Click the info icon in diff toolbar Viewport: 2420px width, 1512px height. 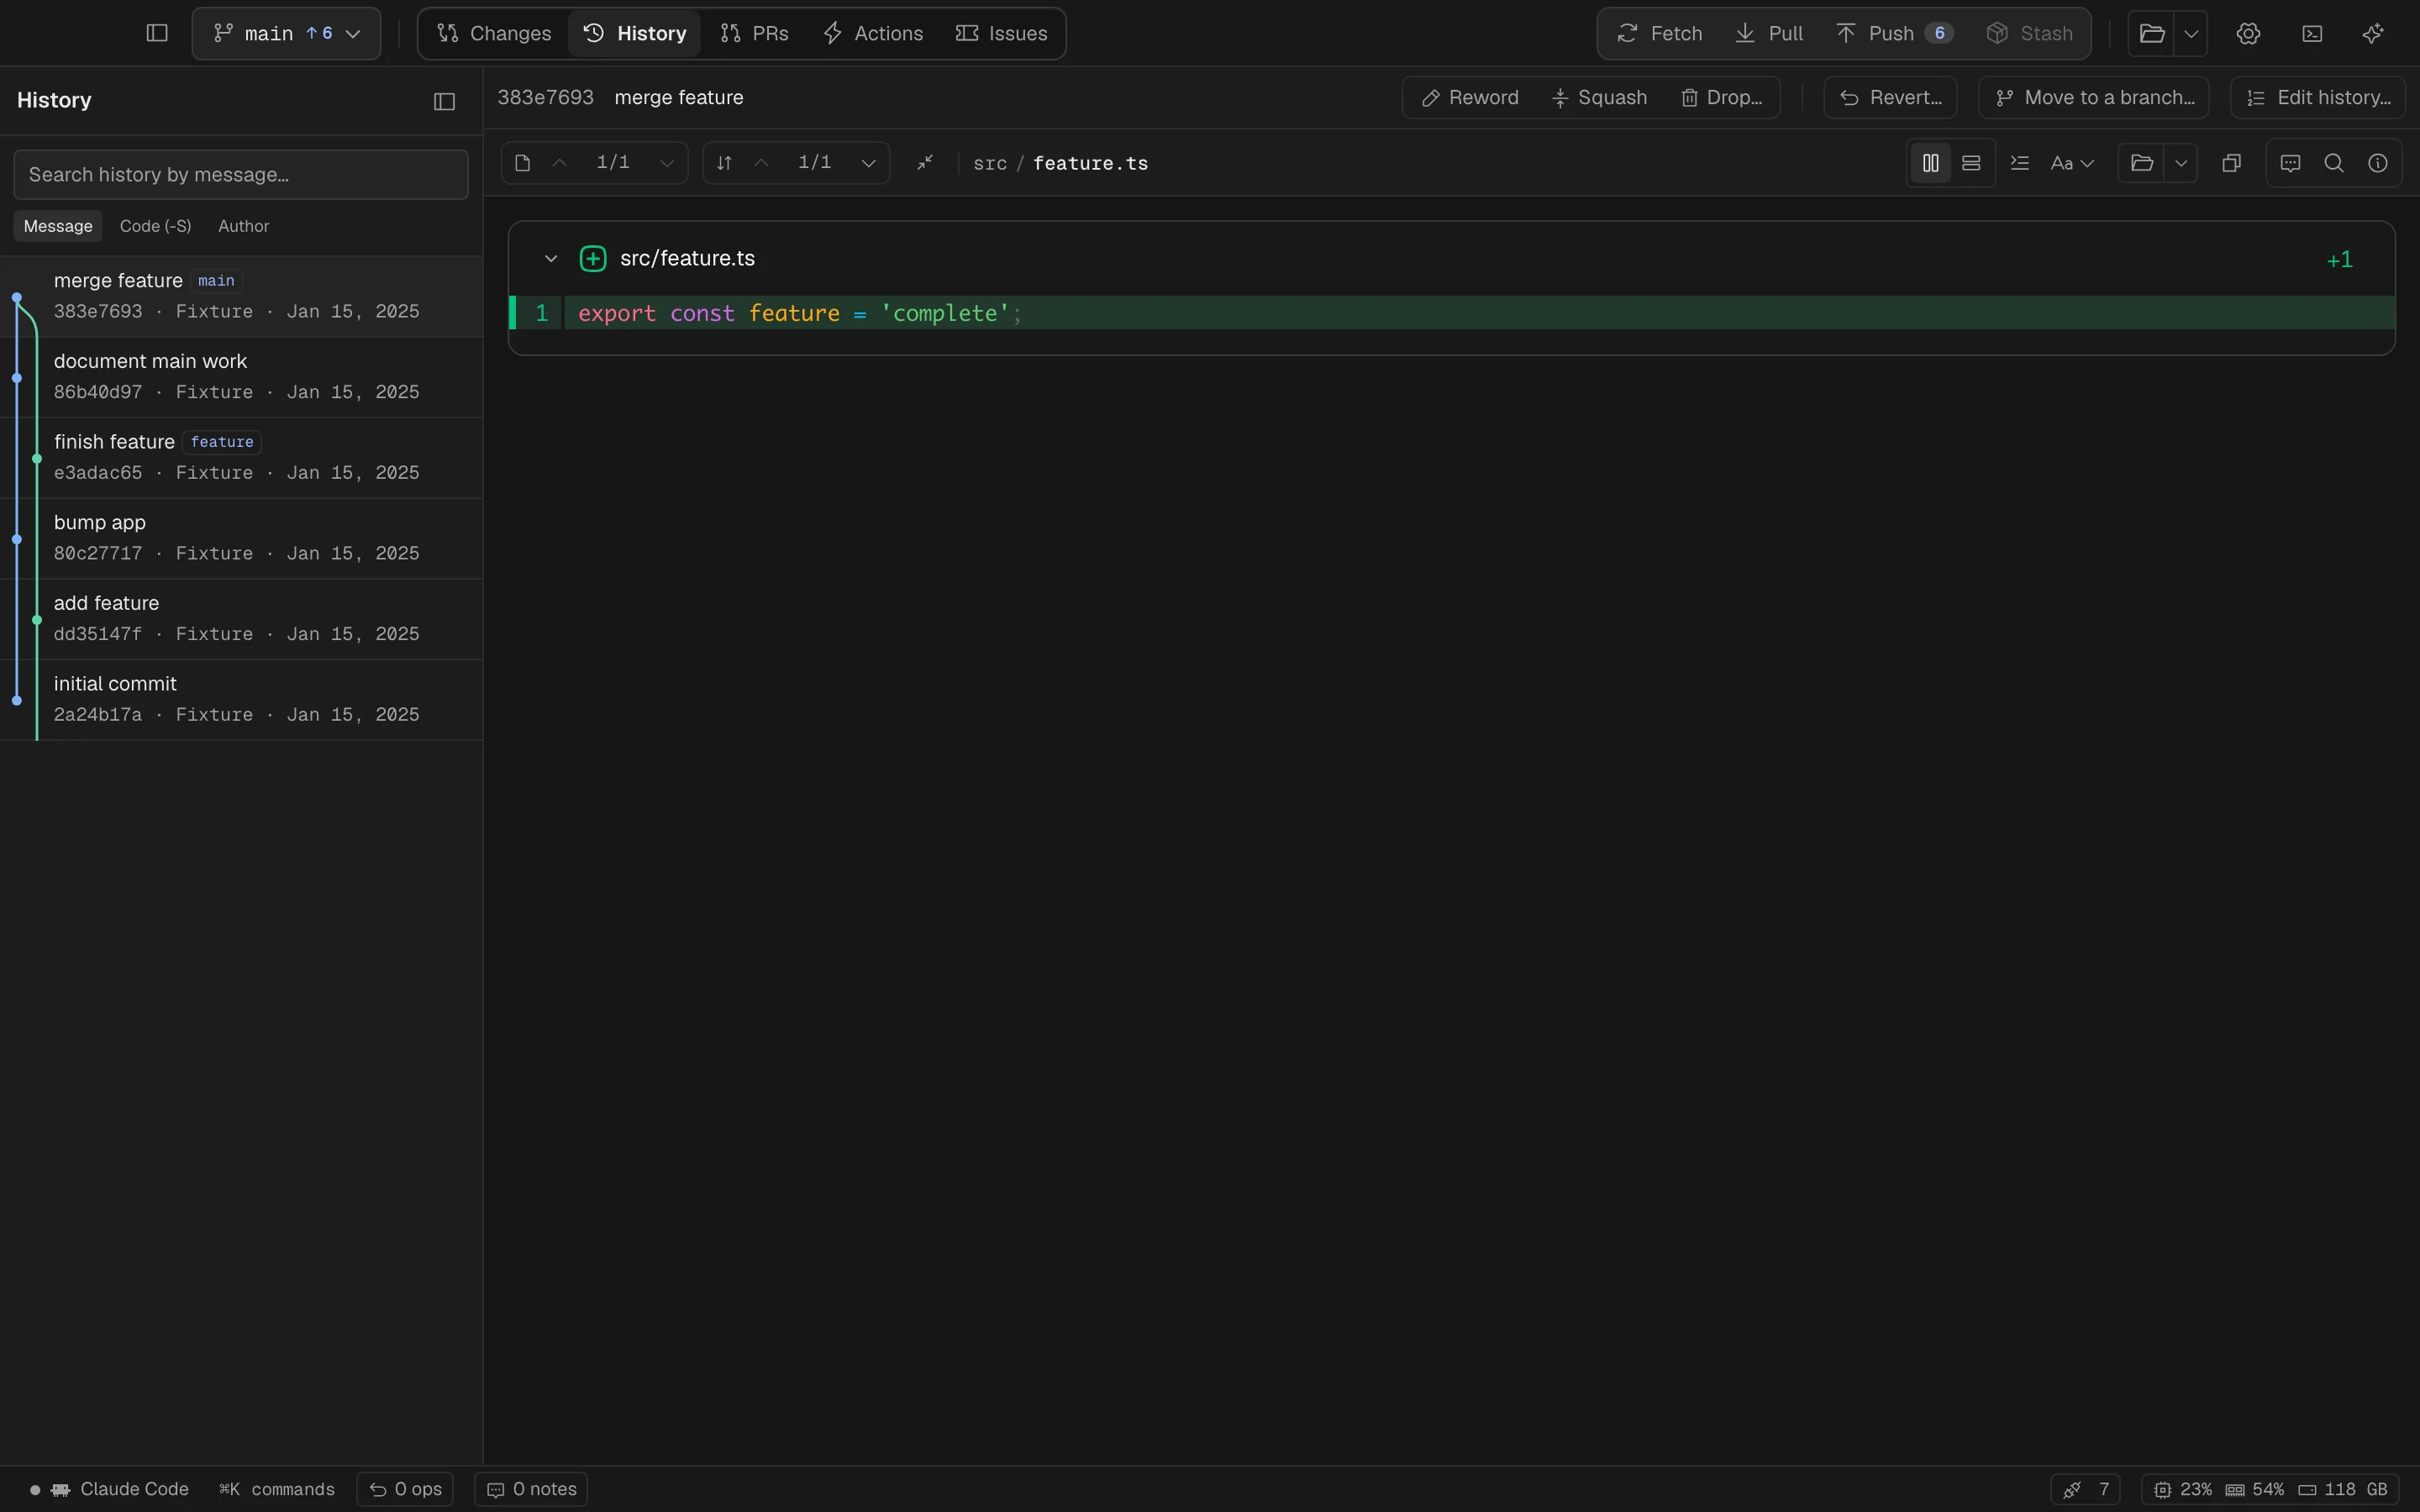[2378, 163]
